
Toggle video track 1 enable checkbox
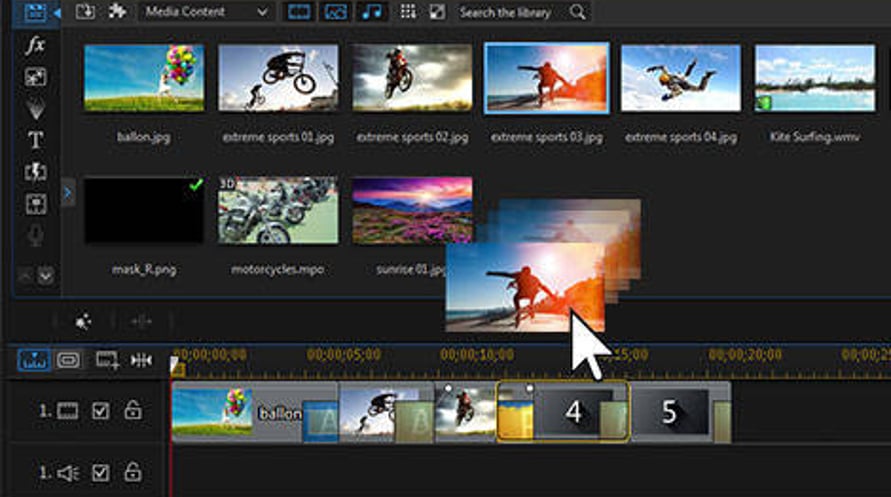(x=101, y=411)
